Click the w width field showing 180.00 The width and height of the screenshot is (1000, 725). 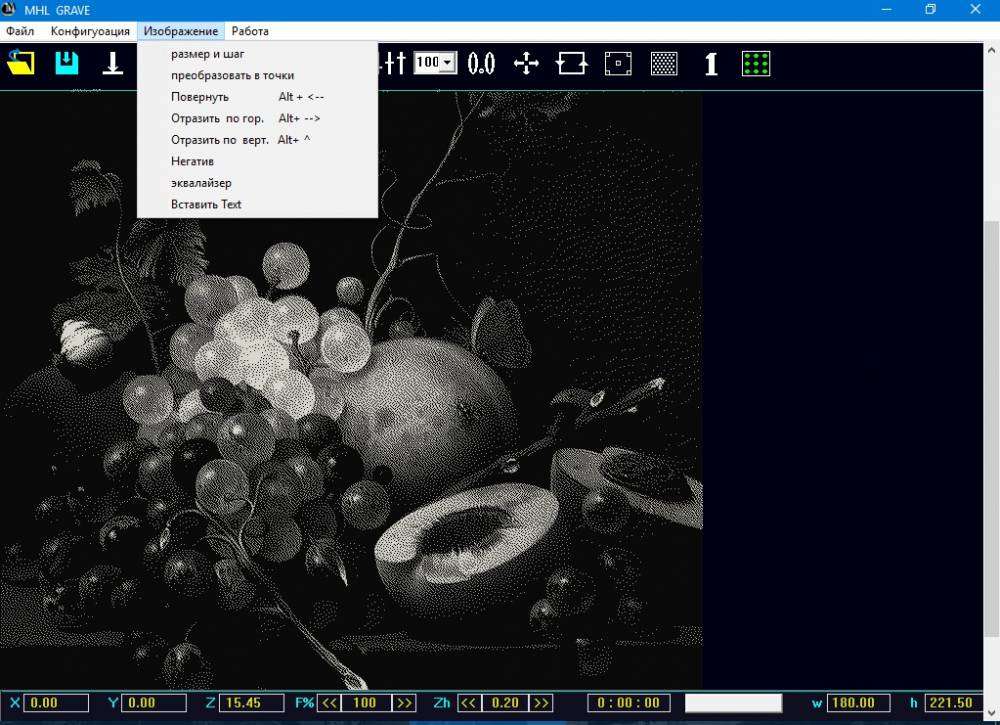pos(858,703)
